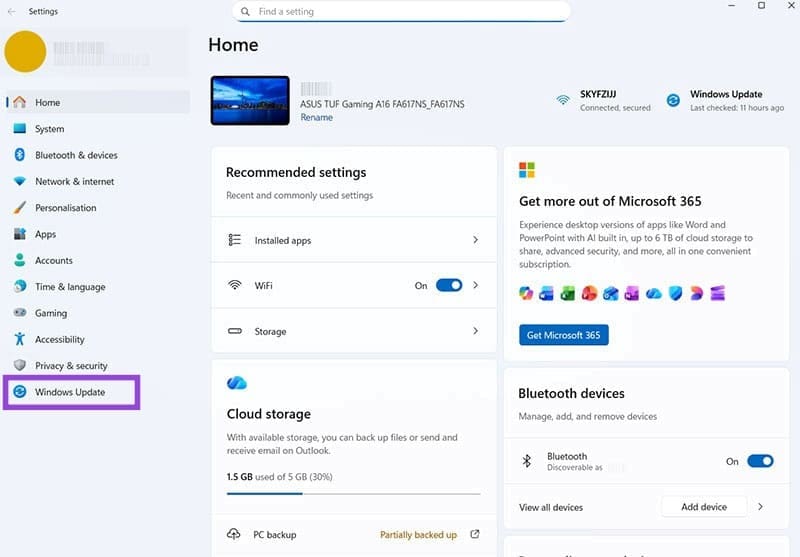Open System settings page
The height and width of the screenshot is (557, 800).
click(x=98, y=129)
